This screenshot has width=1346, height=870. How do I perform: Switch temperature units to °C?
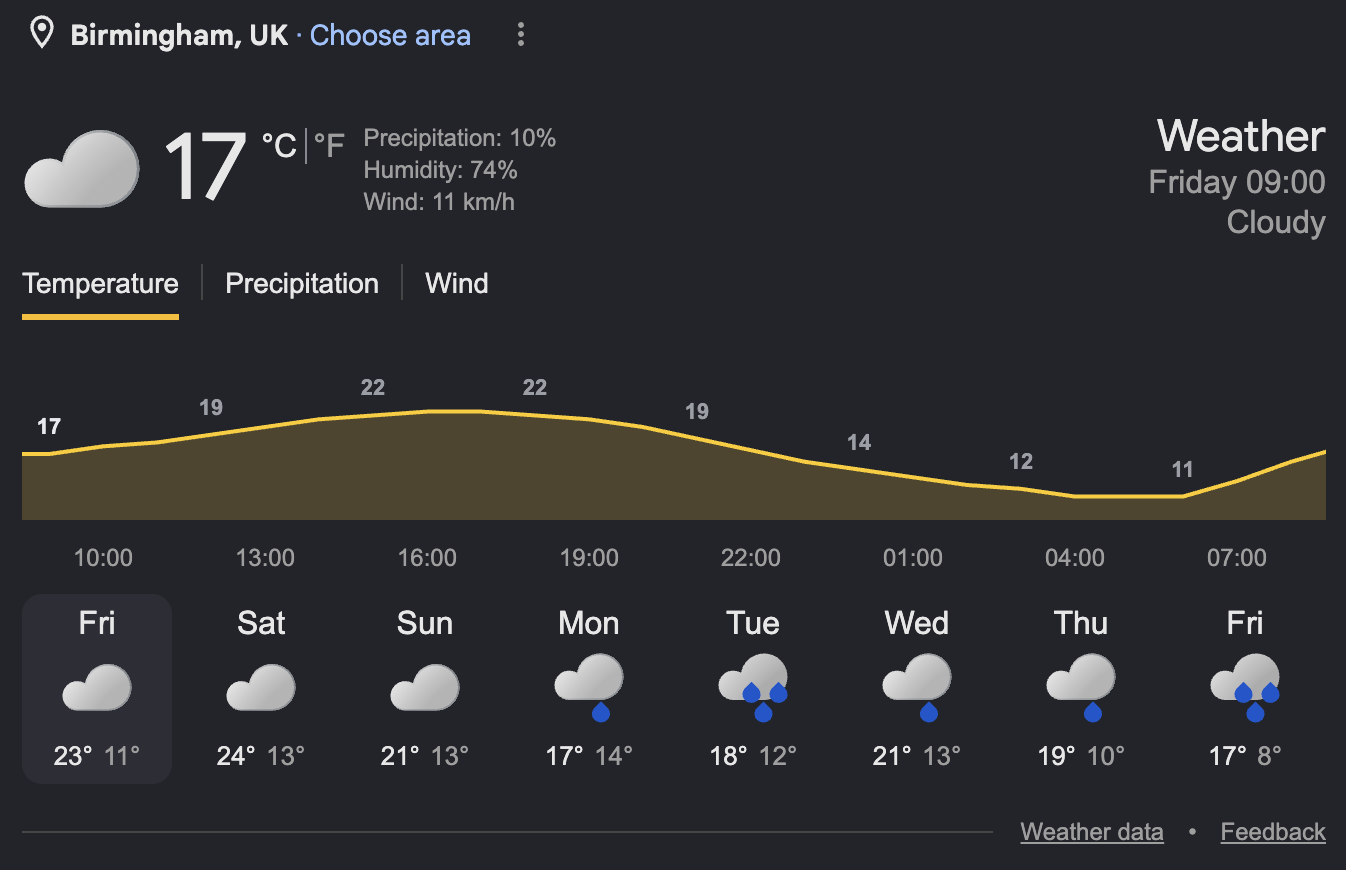[279, 146]
